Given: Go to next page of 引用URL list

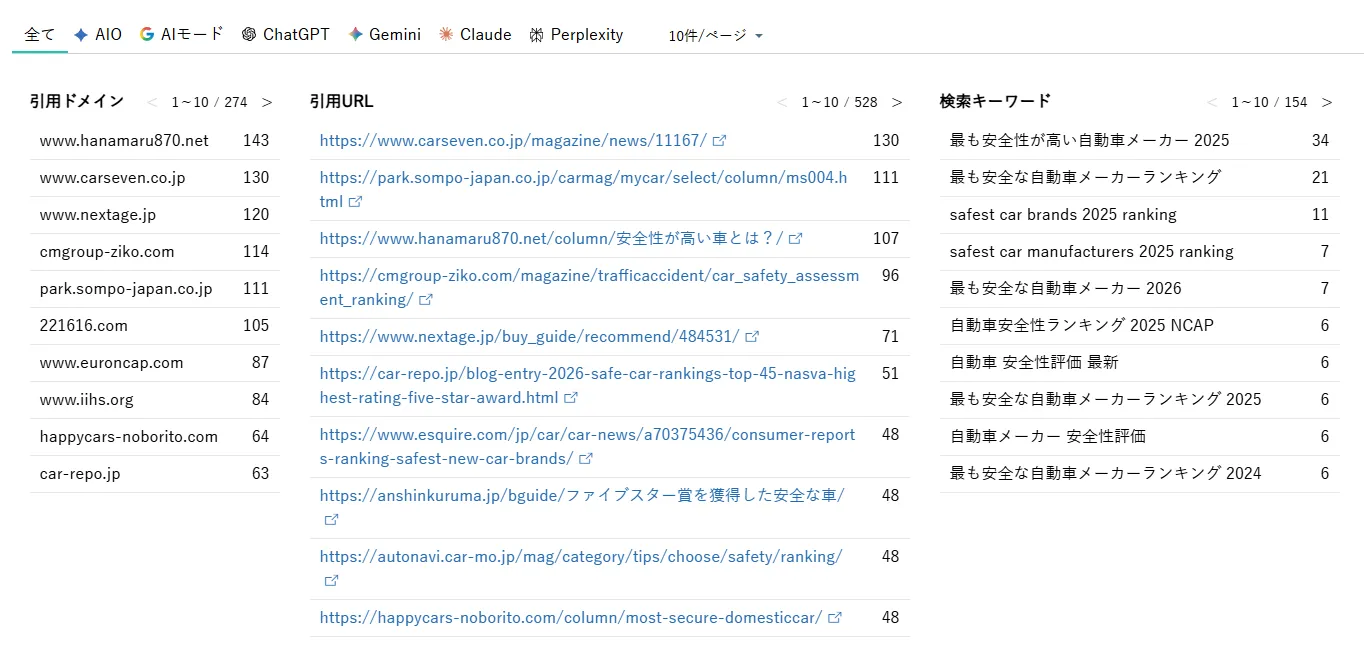Looking at the screenshot, I should (897, 102).
